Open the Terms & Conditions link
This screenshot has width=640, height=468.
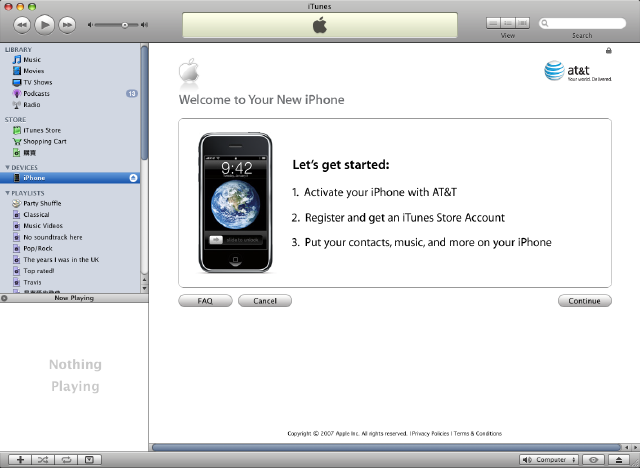point(478,433)
